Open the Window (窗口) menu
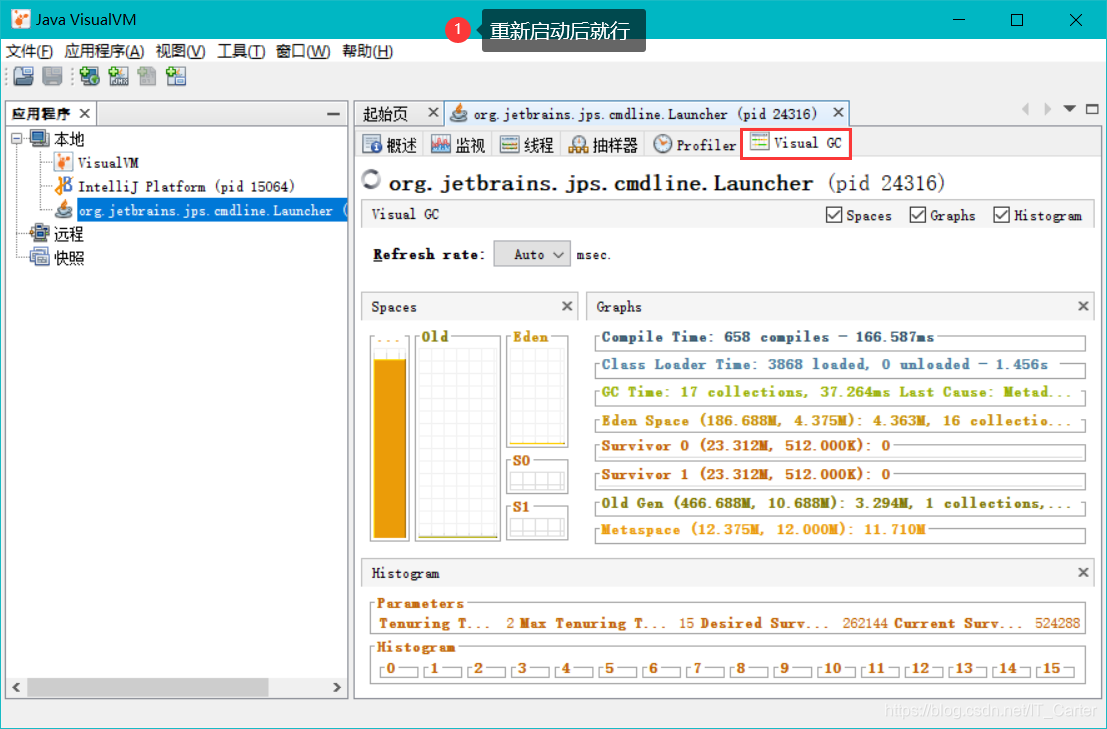This screenshot has height=729, width=1107. [303, 51]
